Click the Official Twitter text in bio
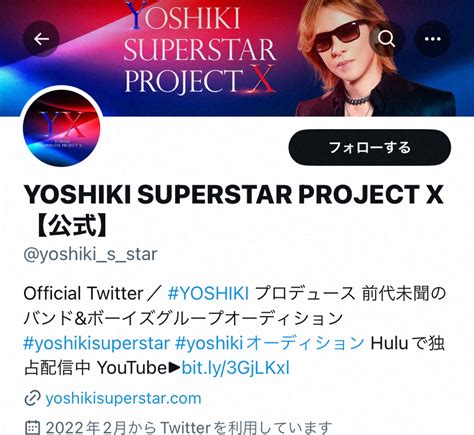474x435 pixels. point(83,294)
